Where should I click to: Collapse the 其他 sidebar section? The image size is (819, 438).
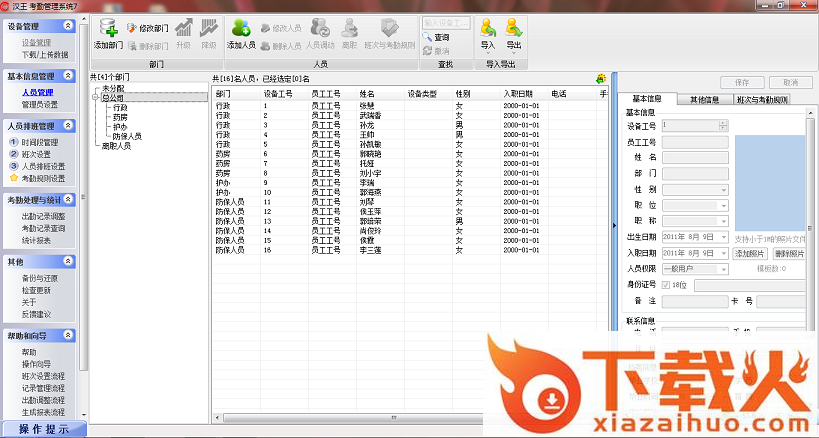(x=68, y=261)
